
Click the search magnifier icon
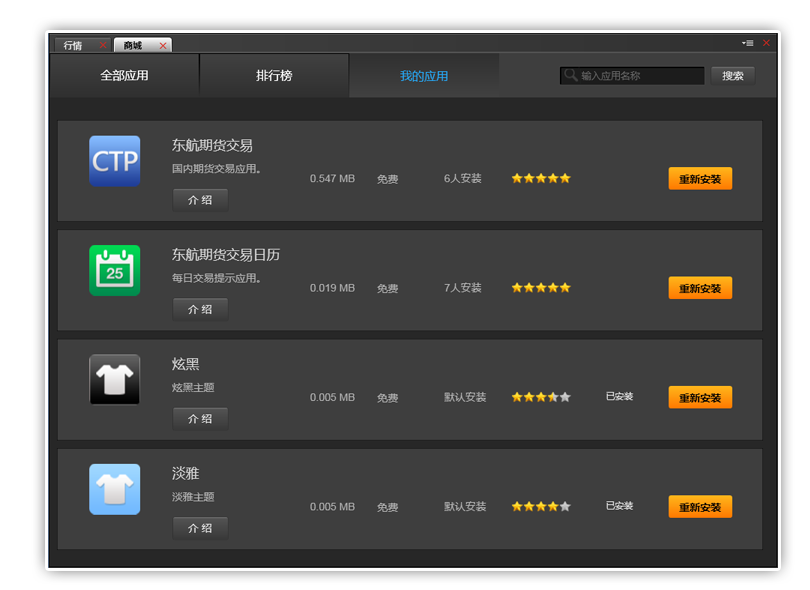coord(570,75)
